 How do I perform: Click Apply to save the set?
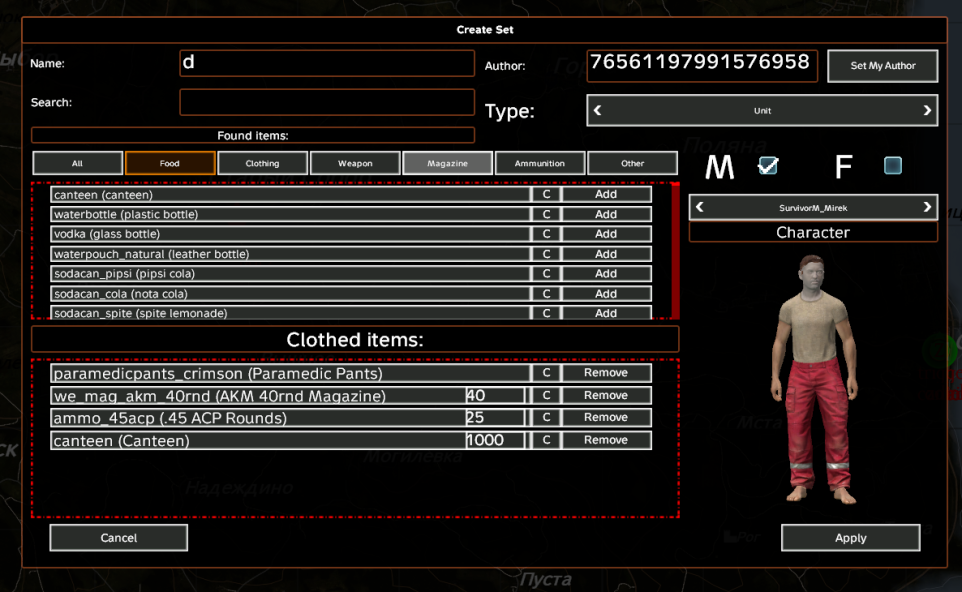tap(850, 538)
